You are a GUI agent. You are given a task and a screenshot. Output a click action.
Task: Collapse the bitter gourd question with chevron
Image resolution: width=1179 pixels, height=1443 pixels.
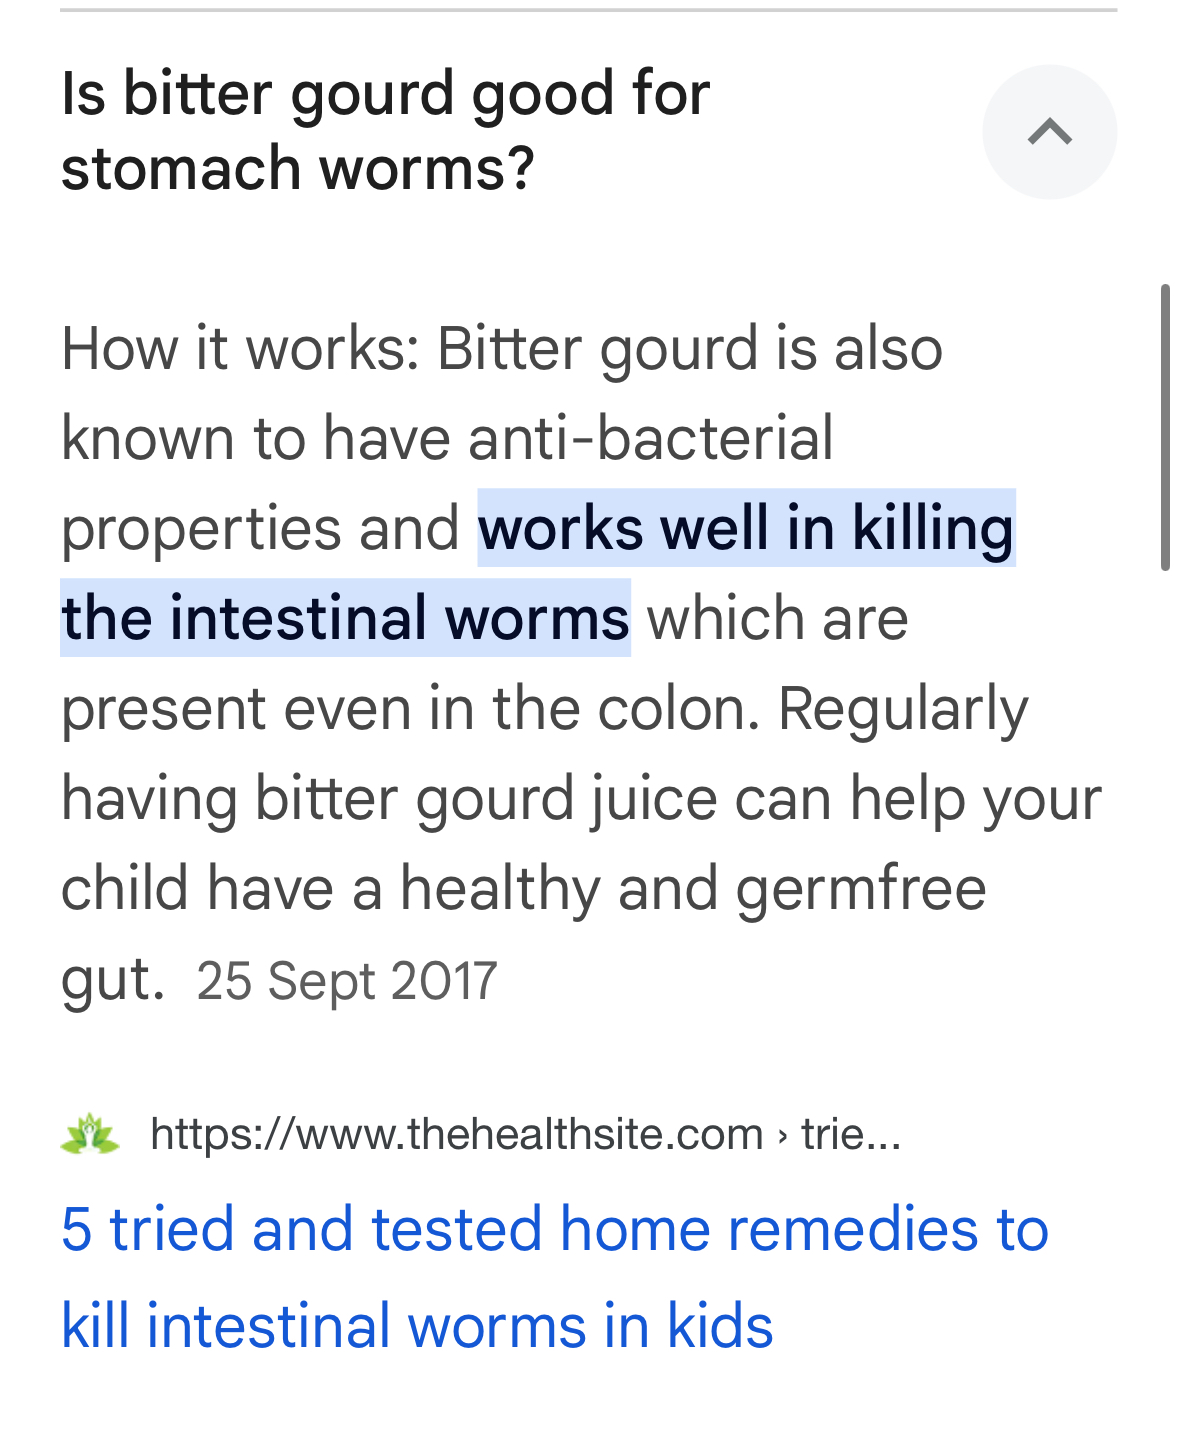click(1049, 131)
